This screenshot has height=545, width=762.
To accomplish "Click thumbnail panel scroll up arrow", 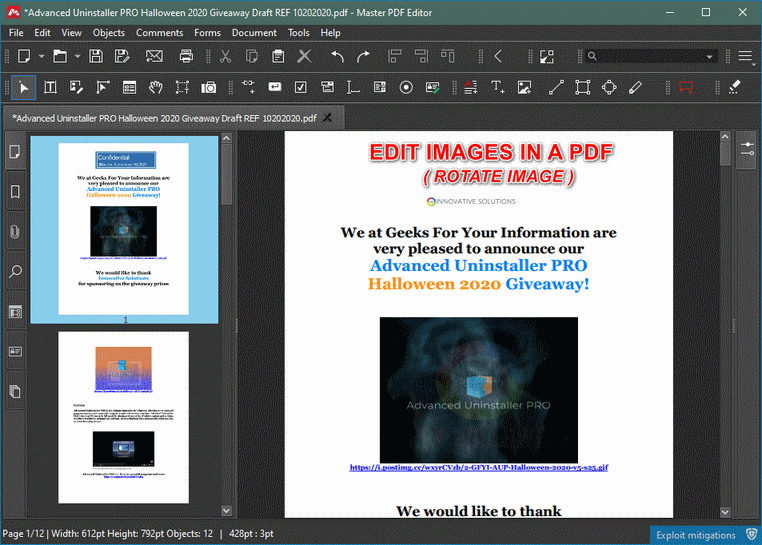I will 226,138.
